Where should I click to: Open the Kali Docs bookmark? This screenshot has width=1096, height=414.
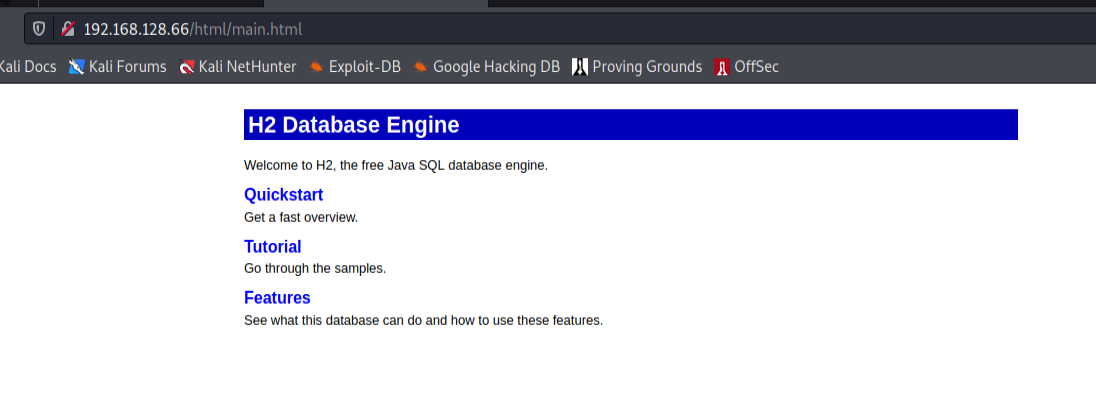(28, 66)
